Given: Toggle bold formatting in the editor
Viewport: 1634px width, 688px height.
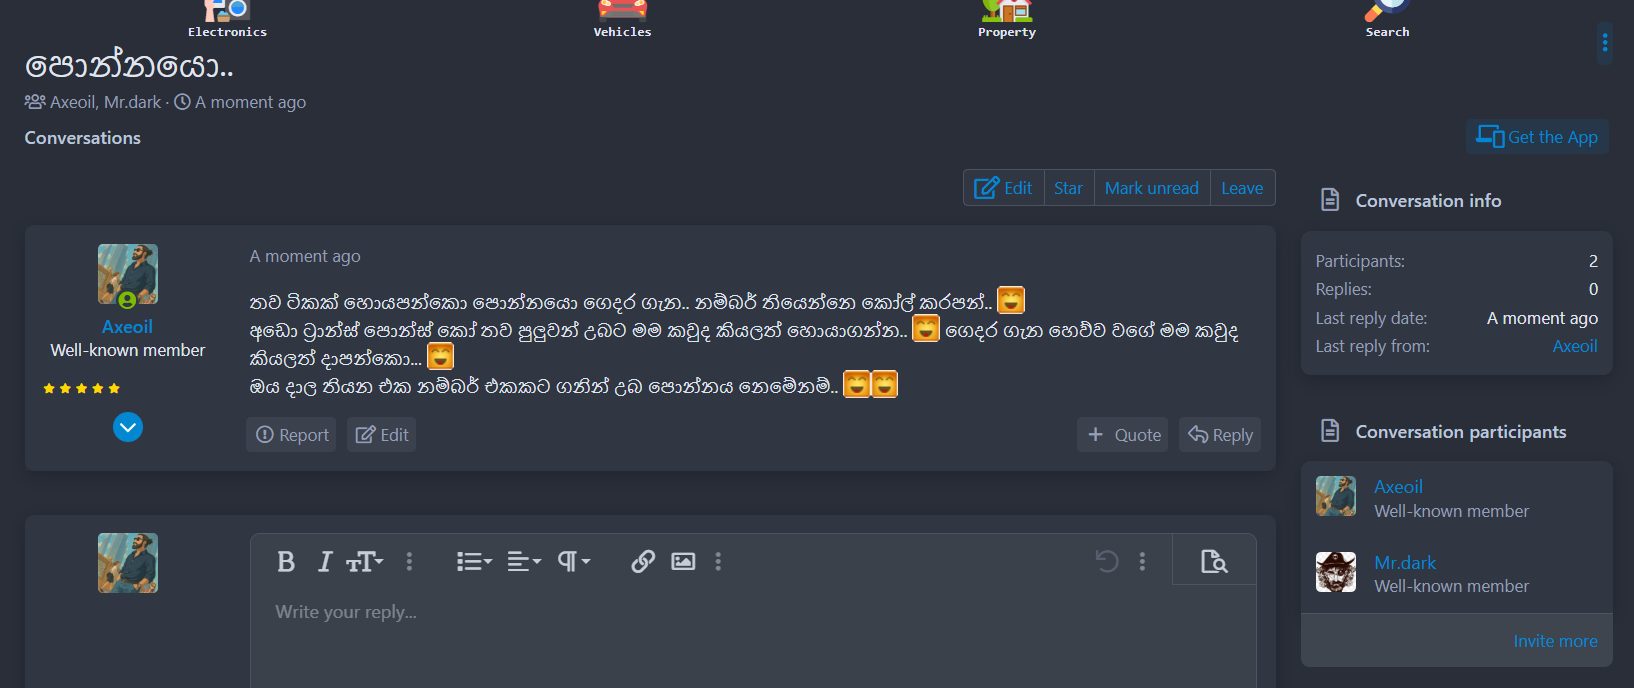Looking at the screenshot, I should (286, 562).
